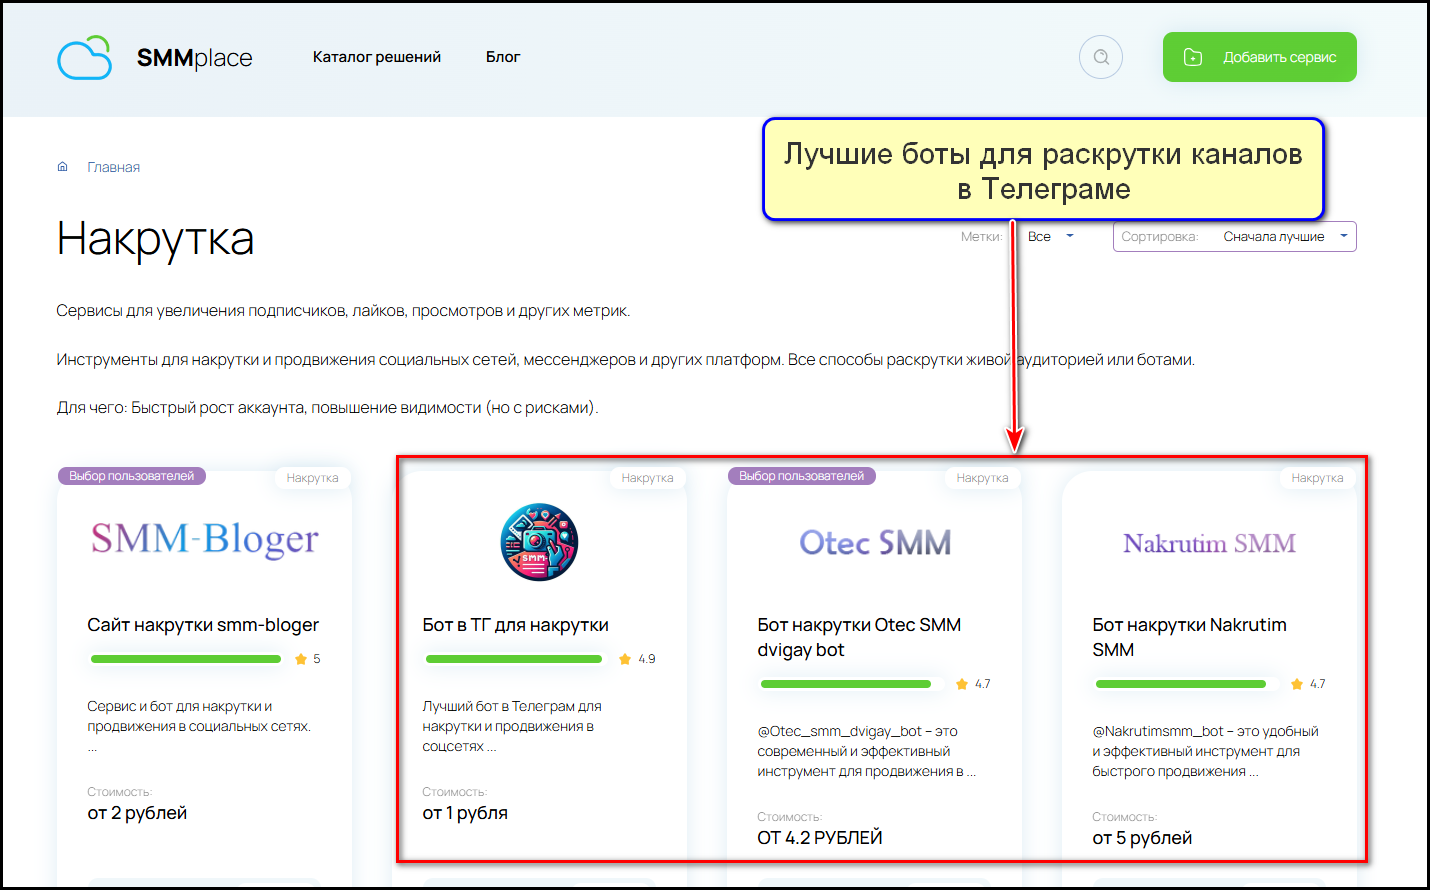Open Бот в ТГ для накрутки title
This screenshot has width=1430, height=890.
tap(515, 625)
